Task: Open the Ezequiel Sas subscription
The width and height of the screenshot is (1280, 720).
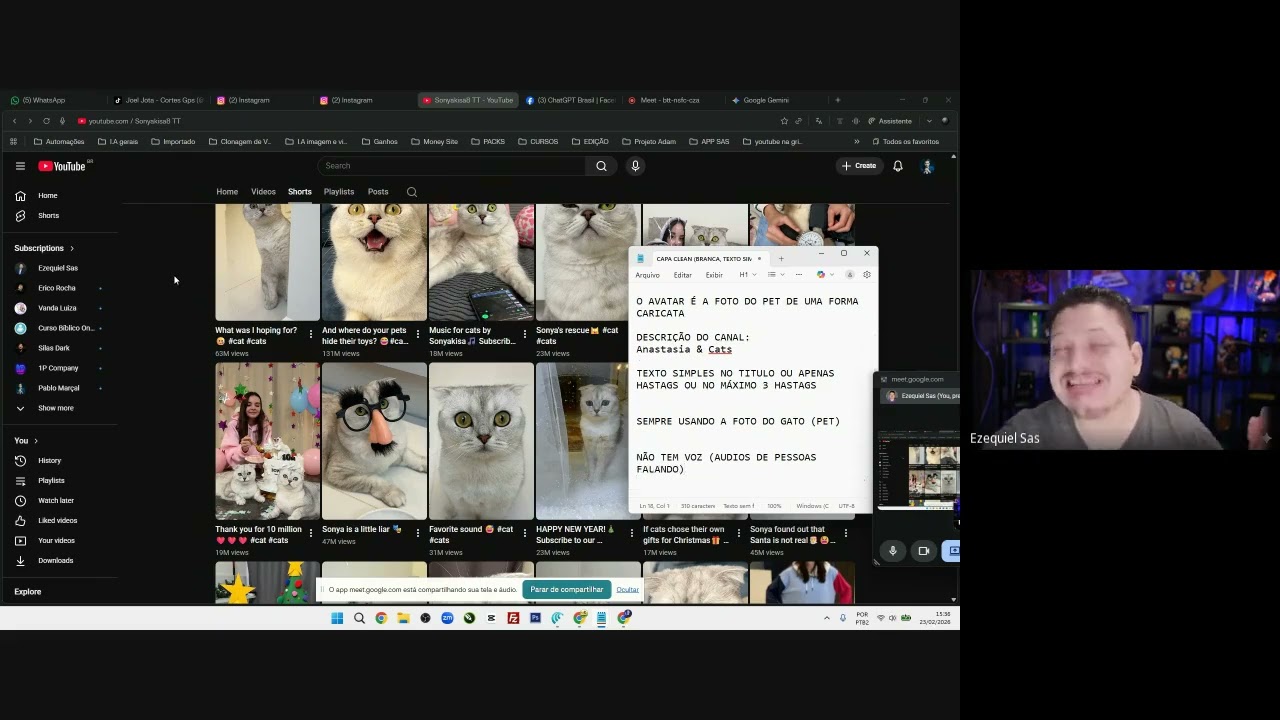Action: click(x=58, y=268)
